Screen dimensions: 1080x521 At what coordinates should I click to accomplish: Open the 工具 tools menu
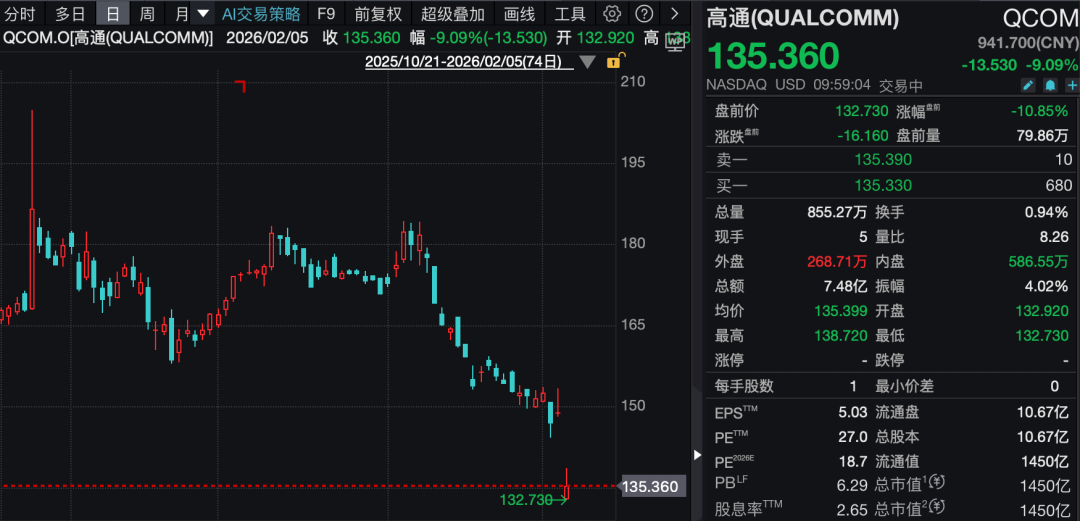click(570, 13)
